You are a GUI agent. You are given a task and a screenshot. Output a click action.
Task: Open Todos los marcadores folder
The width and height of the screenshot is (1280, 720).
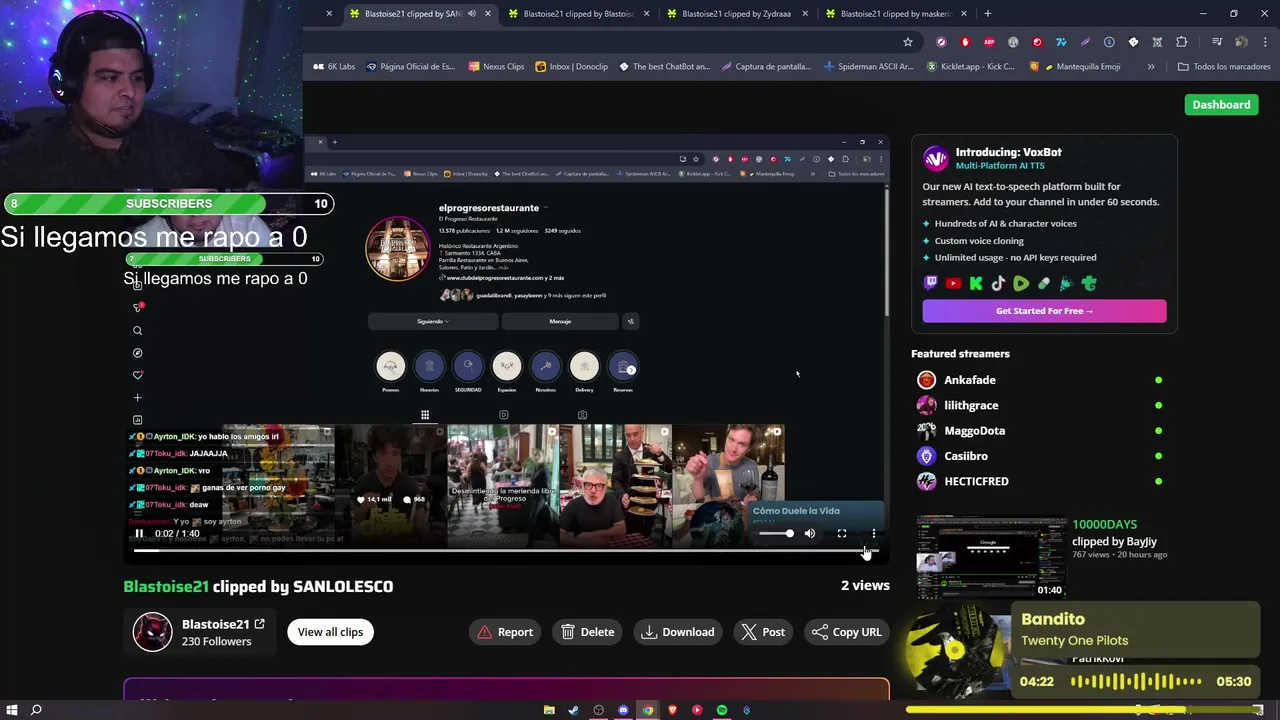tap(1224, 67)
